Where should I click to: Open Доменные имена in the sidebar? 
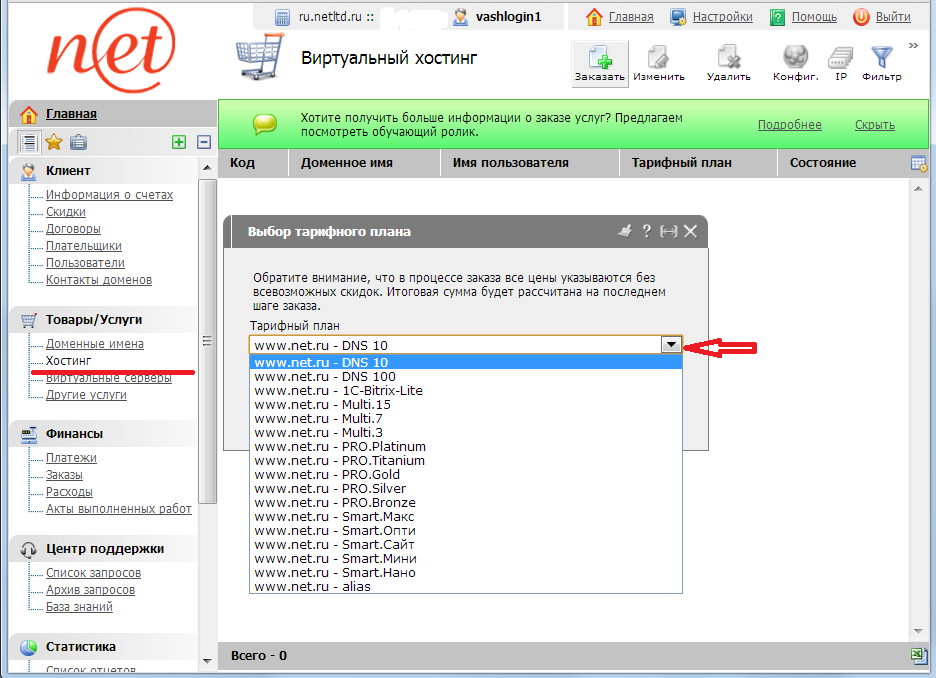pos(94,344)
